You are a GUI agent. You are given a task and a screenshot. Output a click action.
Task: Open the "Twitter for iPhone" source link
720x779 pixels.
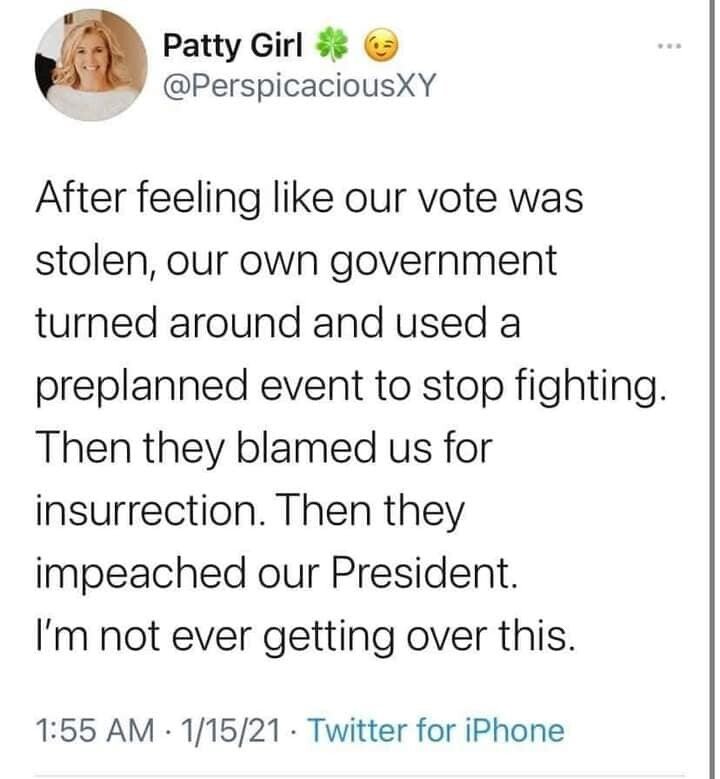coord(435,730)
